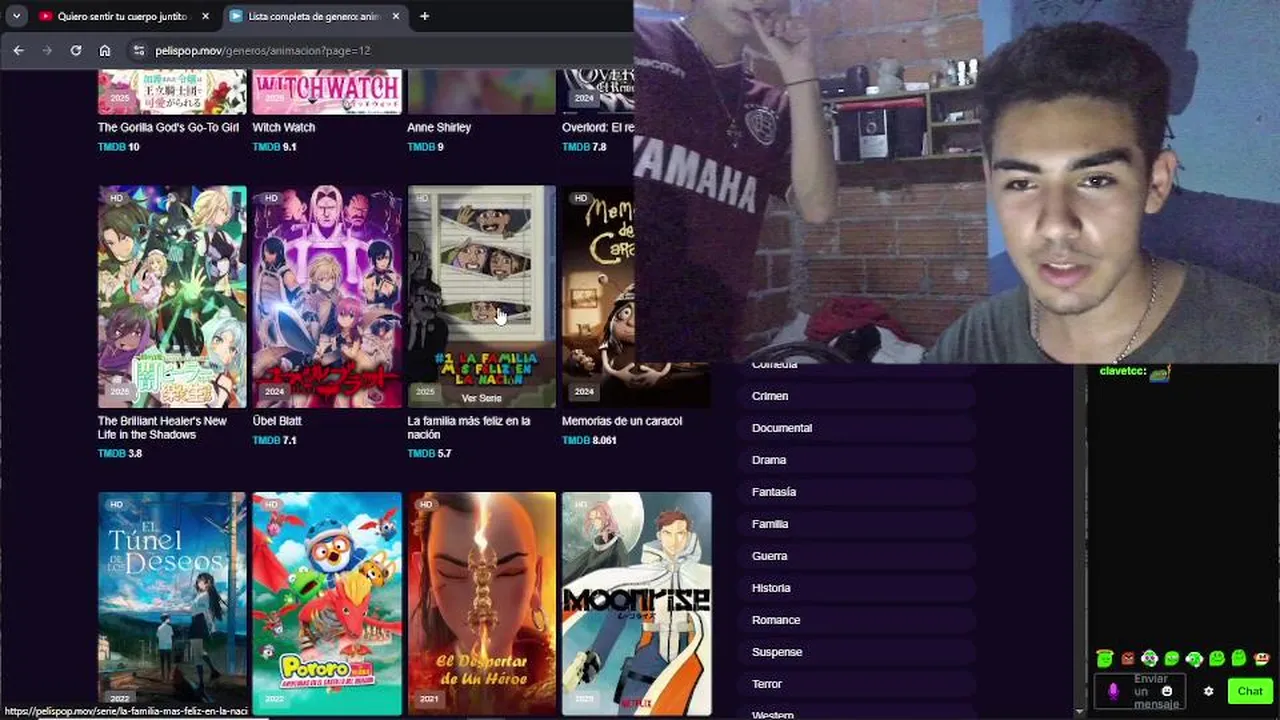This screenshot has width=1280, height=720.
Task: Pick the green halo emote
Action: [1104, 658]
